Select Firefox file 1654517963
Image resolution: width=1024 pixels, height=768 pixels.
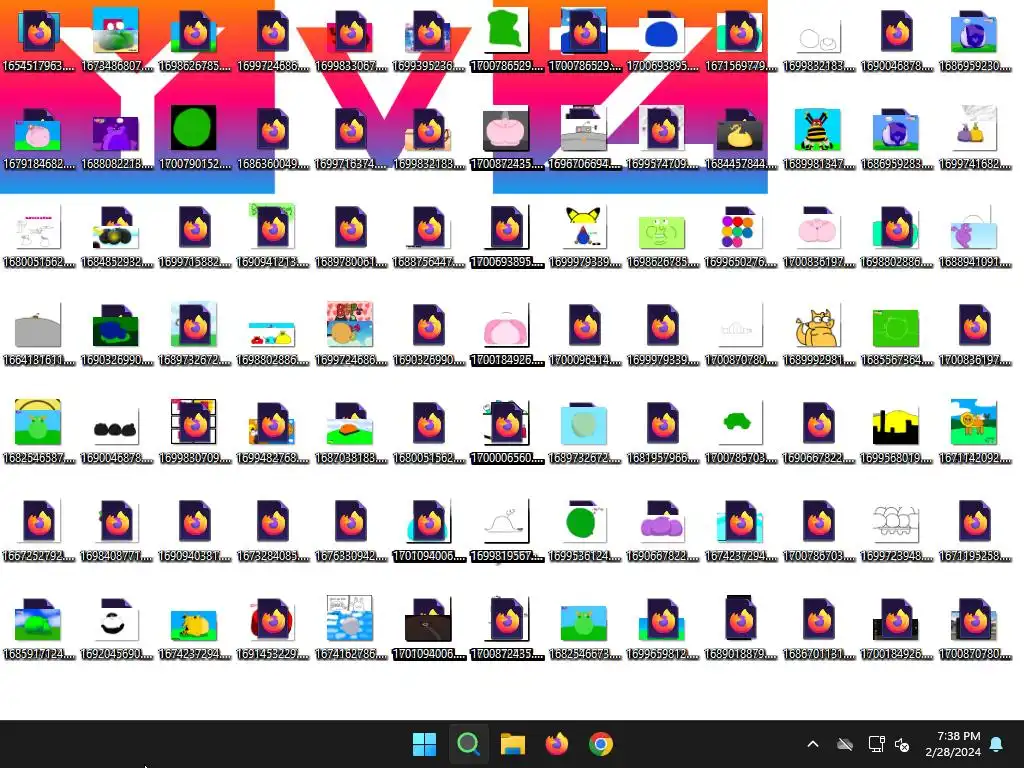[x=39, y=40]
